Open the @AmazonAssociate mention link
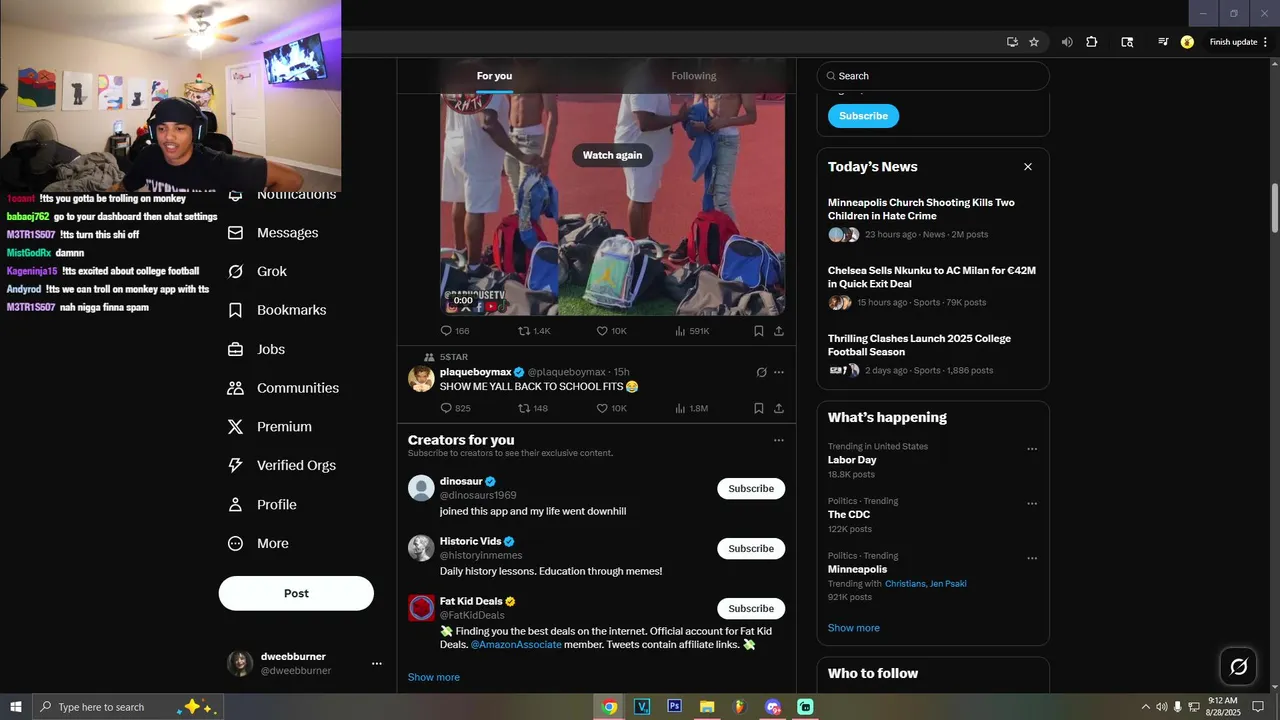Viewport: 1280px width, 720px height. coord(516,645)
